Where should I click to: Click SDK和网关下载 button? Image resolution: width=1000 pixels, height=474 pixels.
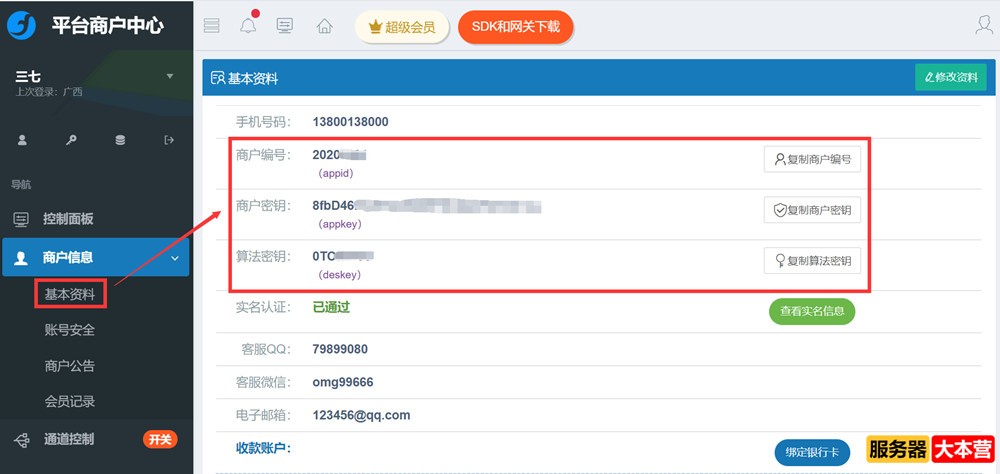[515, 28]
